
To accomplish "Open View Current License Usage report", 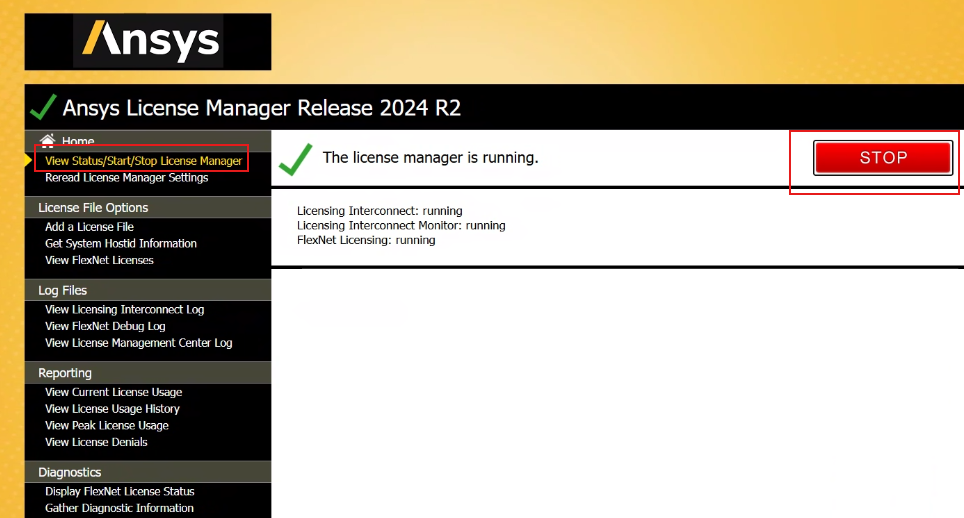I will coord(113,392).
